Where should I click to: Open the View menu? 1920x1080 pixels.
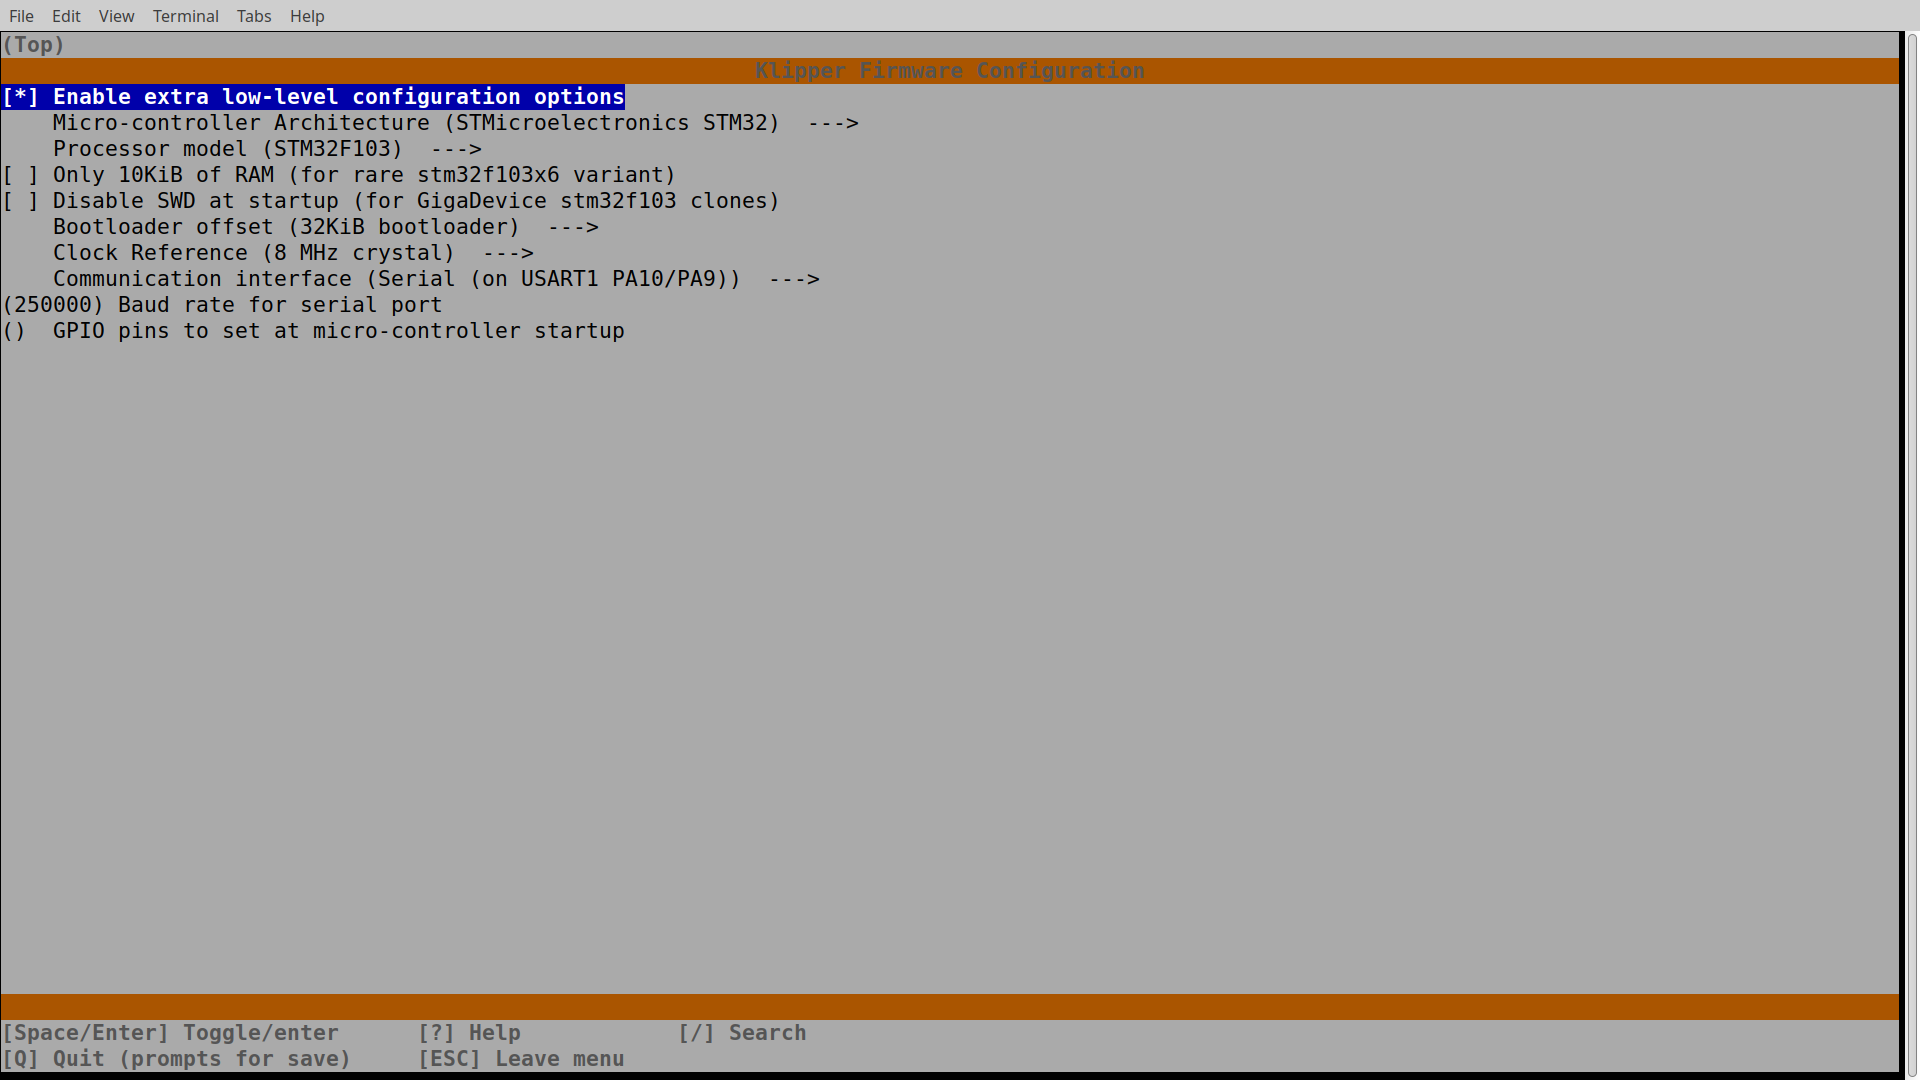click(116, 16)
